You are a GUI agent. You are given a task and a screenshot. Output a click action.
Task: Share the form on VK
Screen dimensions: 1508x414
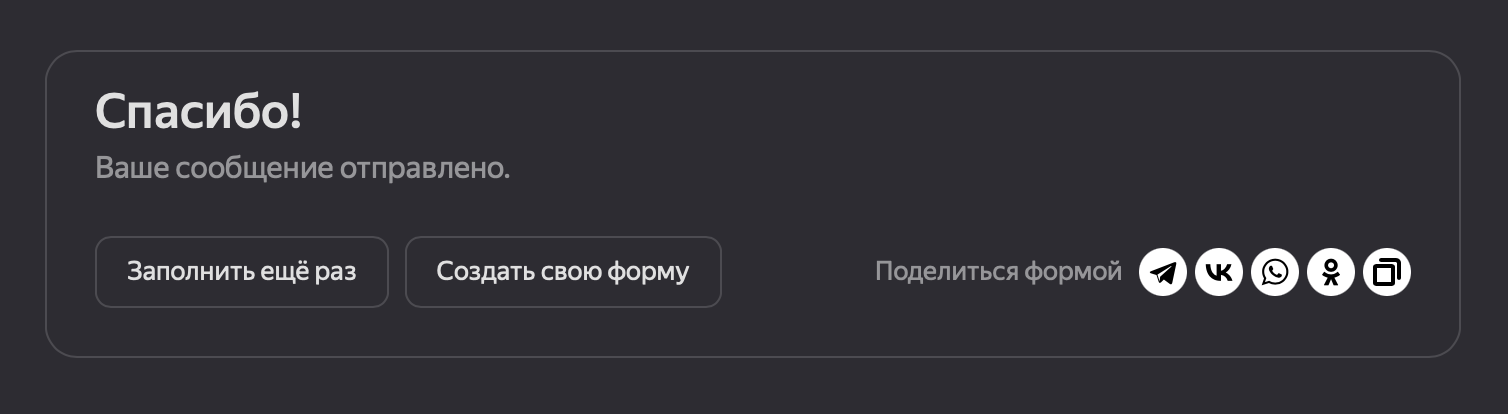[x=1218, y=272]
